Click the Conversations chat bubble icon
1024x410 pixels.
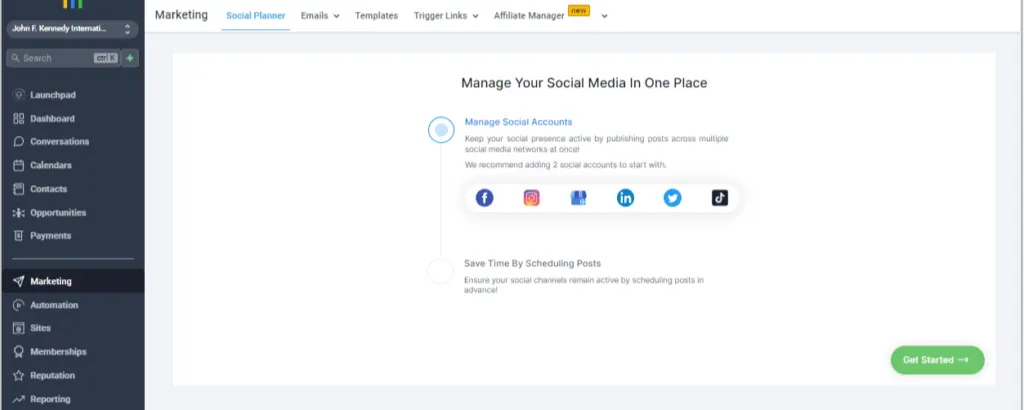pos(18,142)
